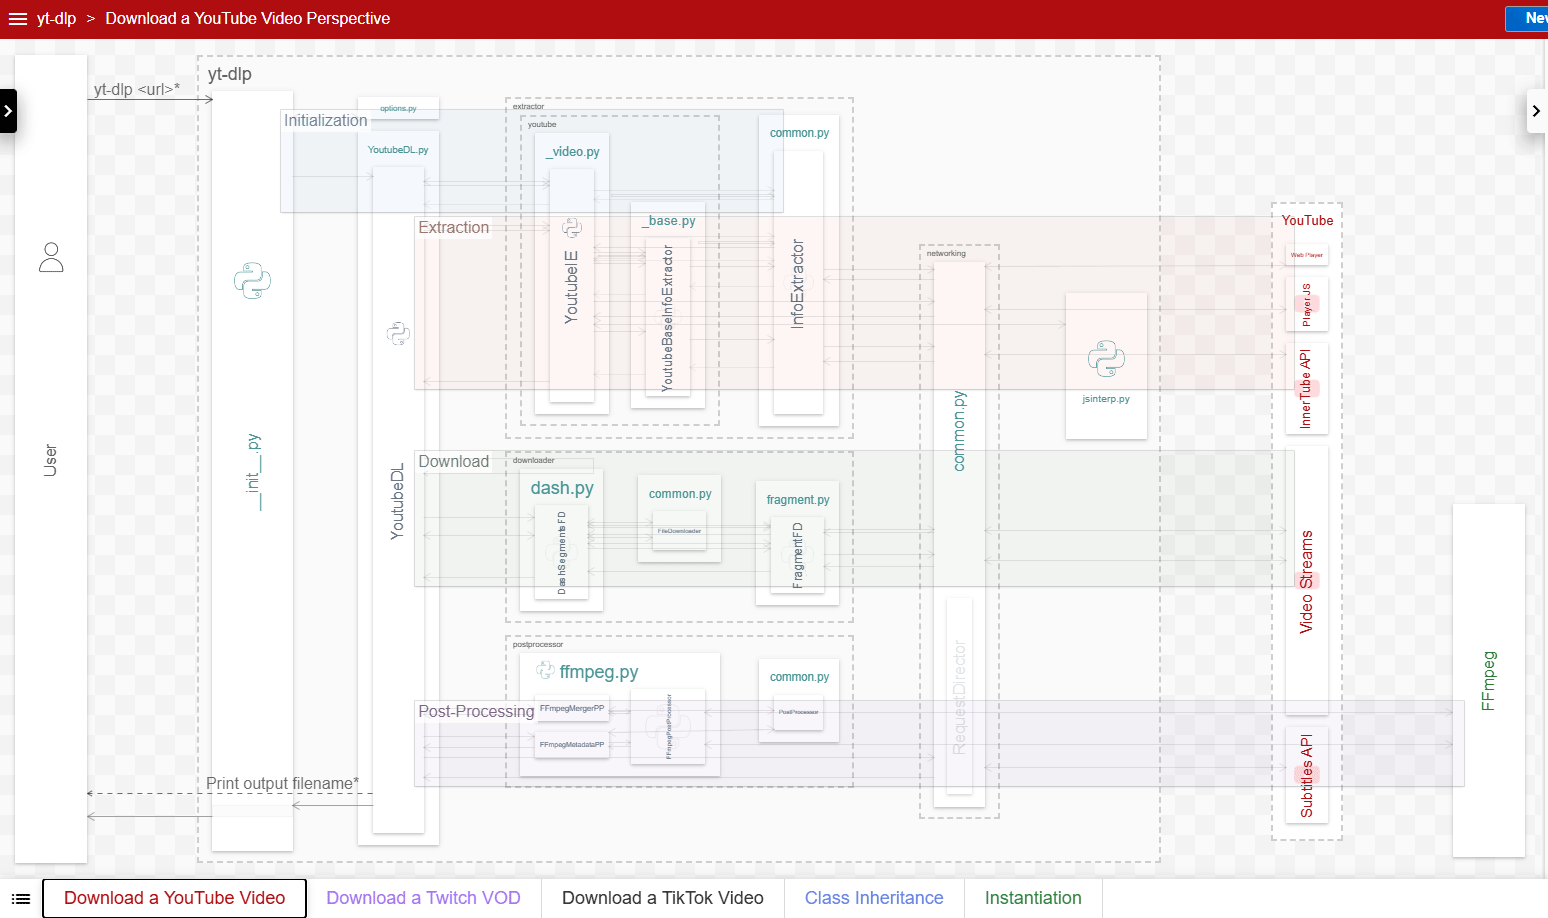
Task: Click the downloader group label
Action: (x=534, y=460)
